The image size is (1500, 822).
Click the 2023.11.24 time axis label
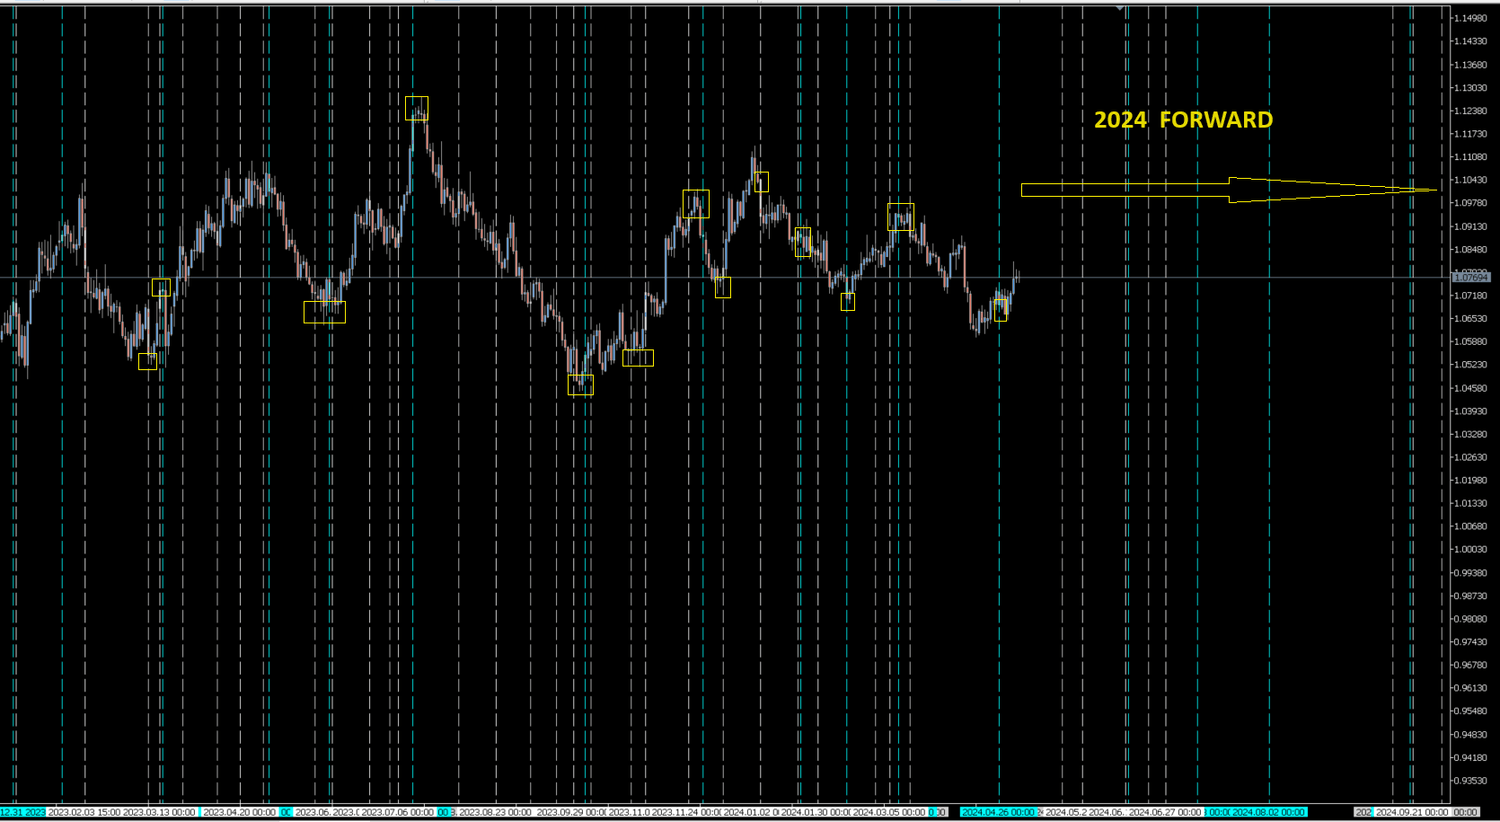pyautogui.click(x=686, y=812)
